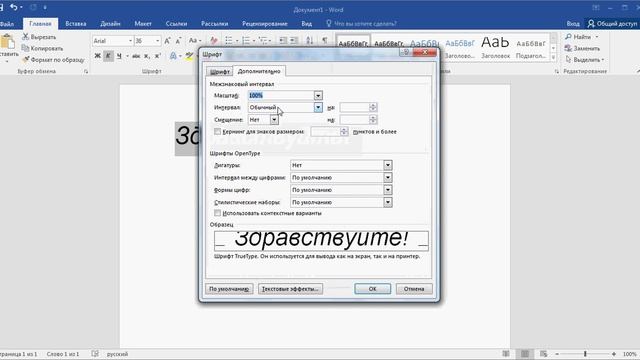Decrease font size with shrink-font icon

(x=178, y=40)
